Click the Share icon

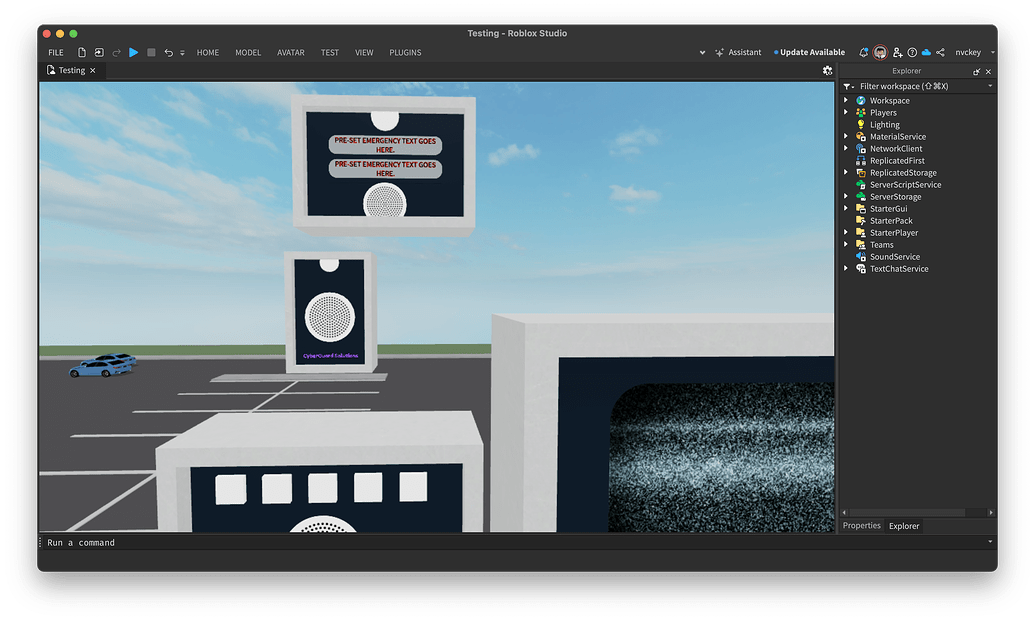[941, 52]
